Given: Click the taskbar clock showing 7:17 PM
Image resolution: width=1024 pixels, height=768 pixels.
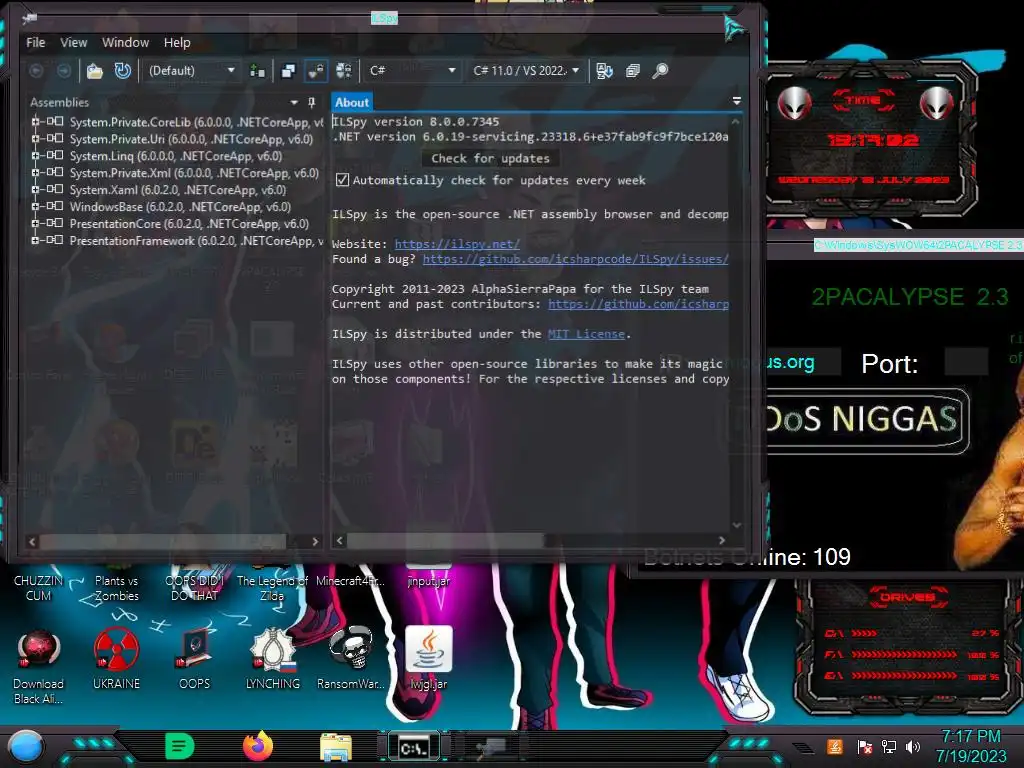Looking at the screenshot, I should pyautogui.click(x=971, y=746).
